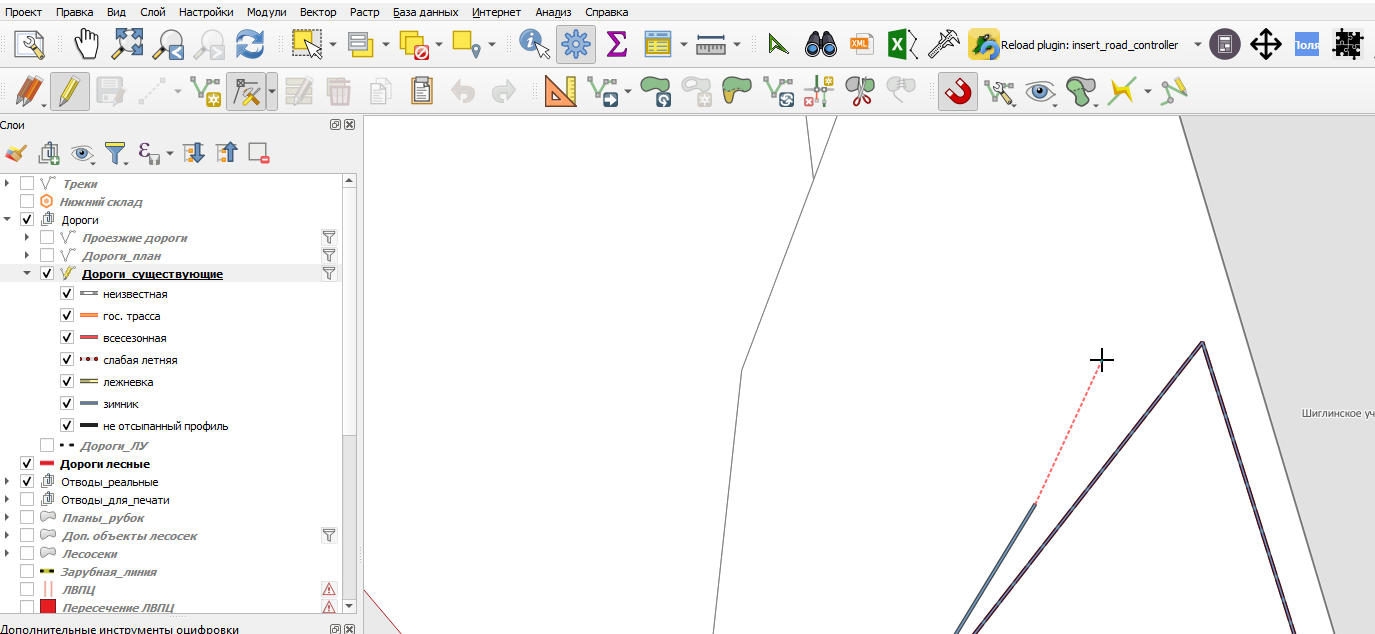This screenshot has height=634, width=1375.
Task: Activate the Identify Features tool
Action: coord(535,44)
